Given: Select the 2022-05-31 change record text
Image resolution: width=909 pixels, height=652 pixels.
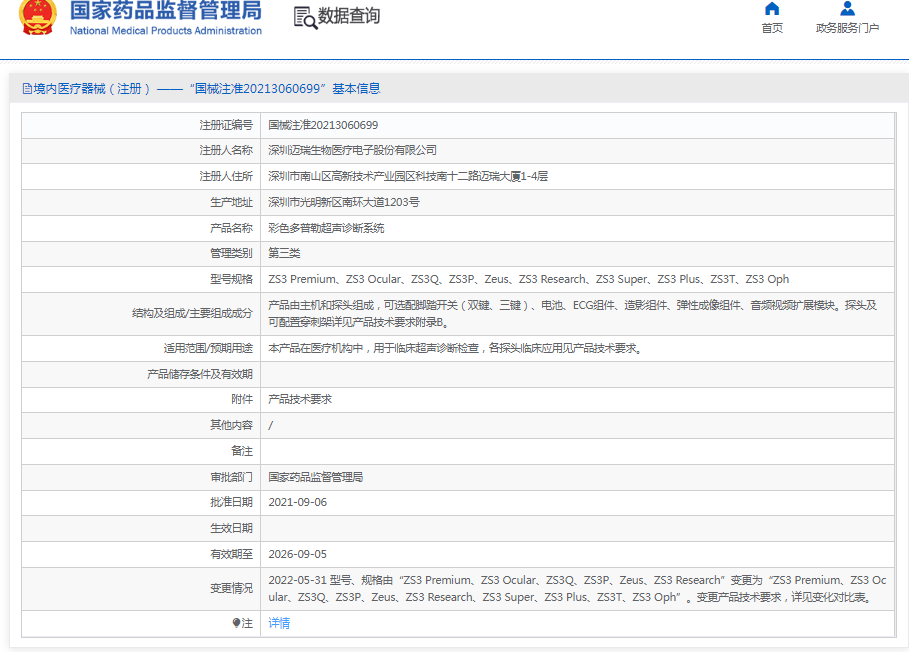Looking at the screenshot, I should pyautogui.click(x=577, y=588).
